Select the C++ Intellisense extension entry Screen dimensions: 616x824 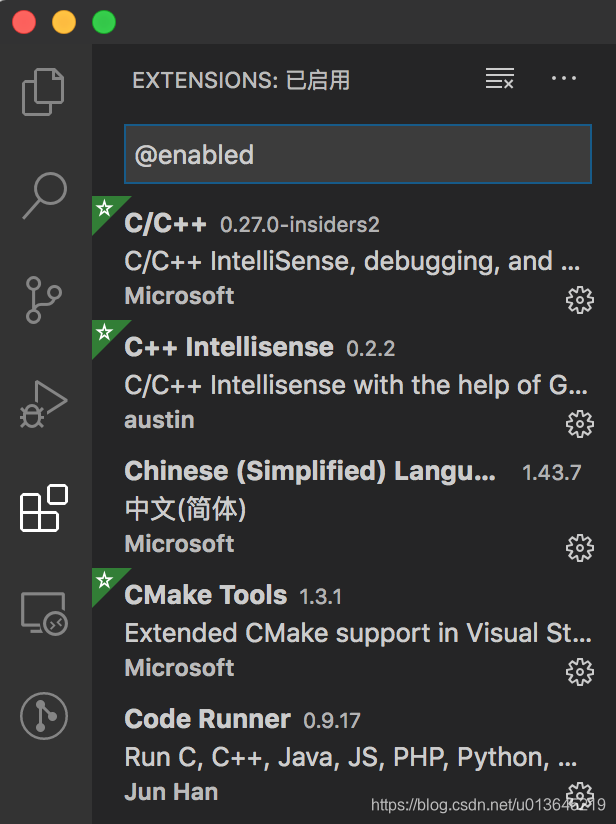click(x=340, y=383)
